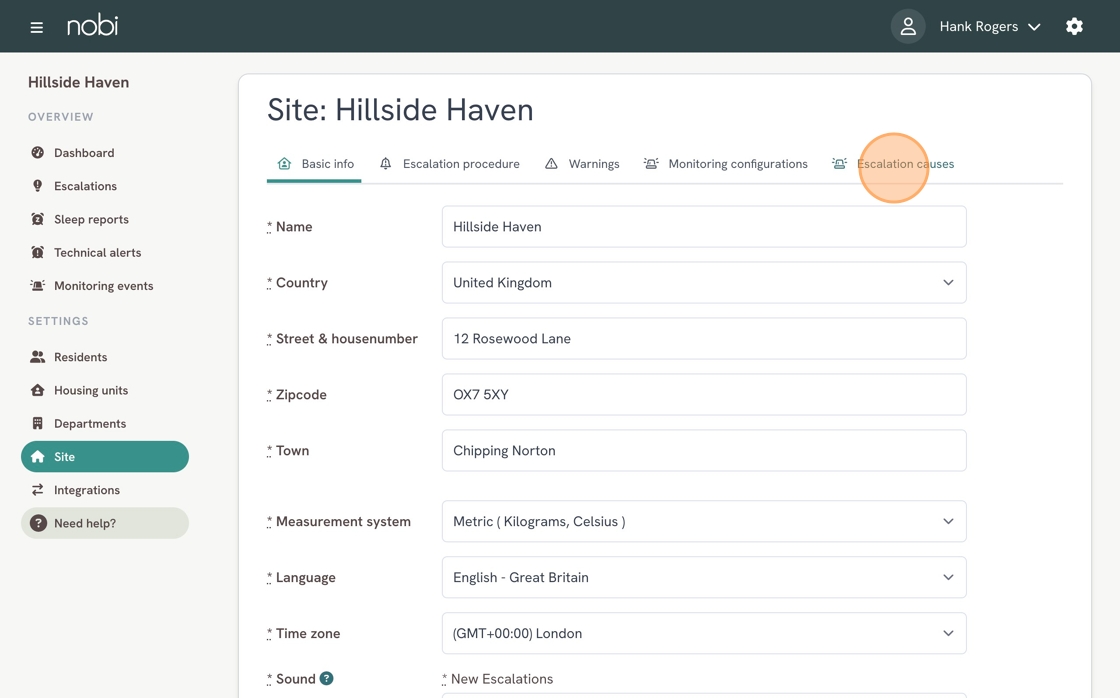
Task: Go to Housing units in sidebar
Action: (x=90, y=390)
